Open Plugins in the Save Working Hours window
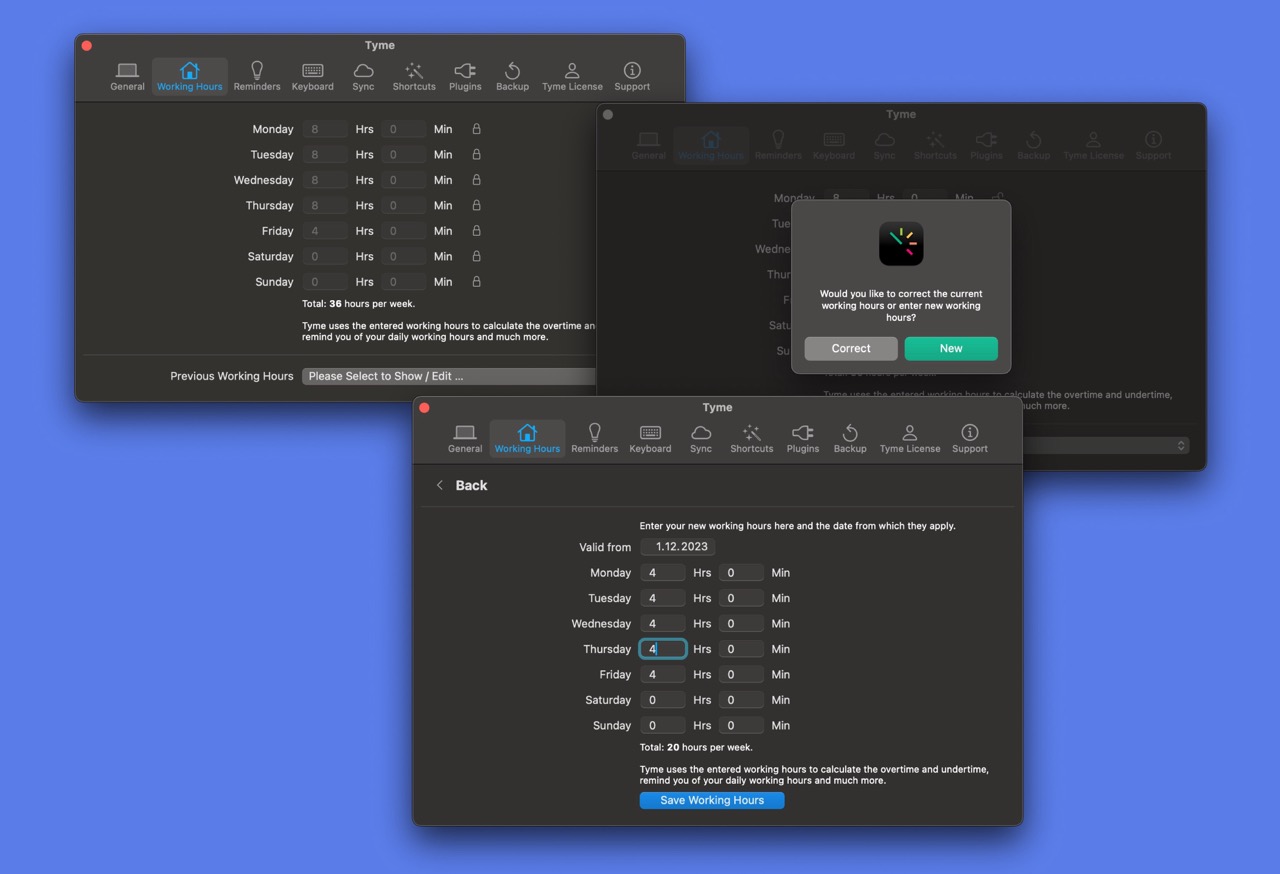1280x874 pixels. coord(803,438)
